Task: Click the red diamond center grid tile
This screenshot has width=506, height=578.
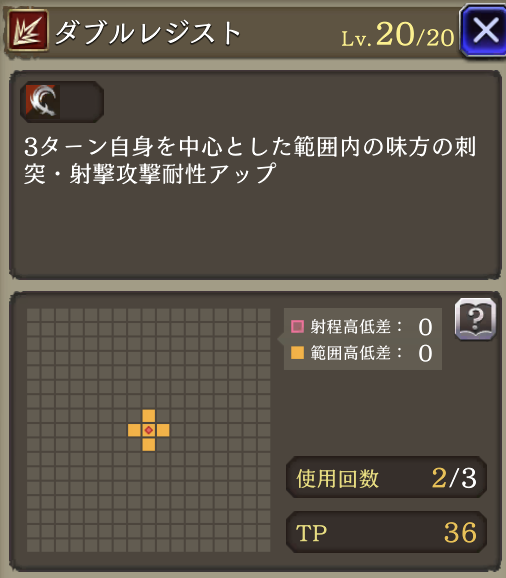Action: pos(149,430)
